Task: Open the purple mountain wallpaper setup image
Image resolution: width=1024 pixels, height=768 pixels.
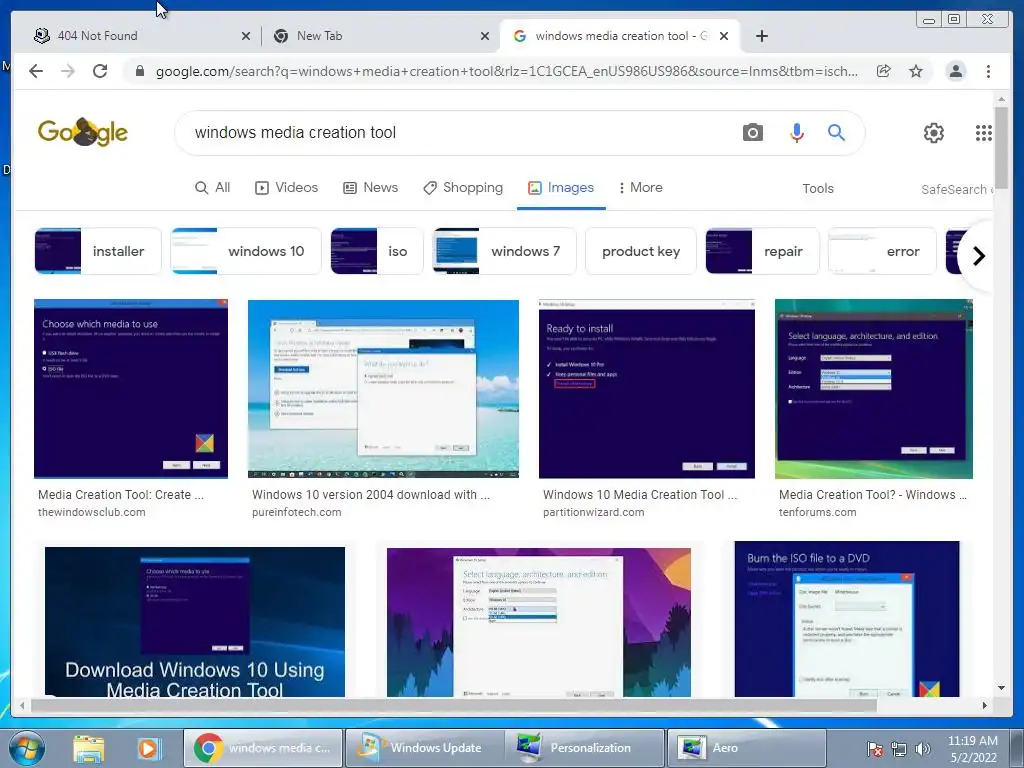Action: click(539, 622)
